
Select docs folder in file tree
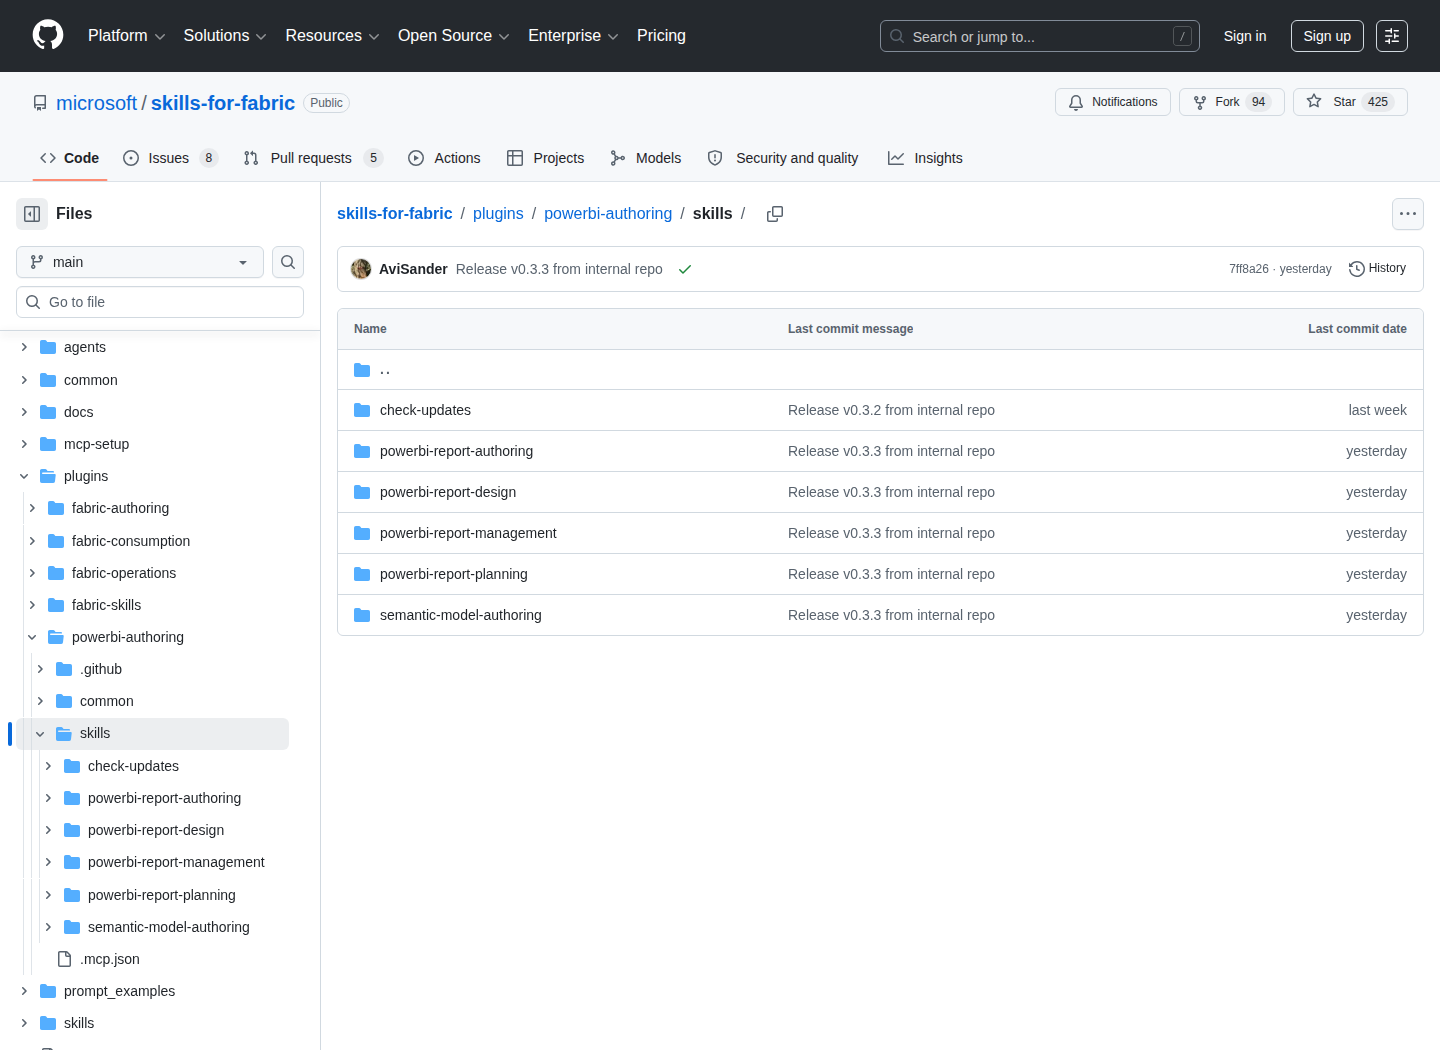(78, 412)
